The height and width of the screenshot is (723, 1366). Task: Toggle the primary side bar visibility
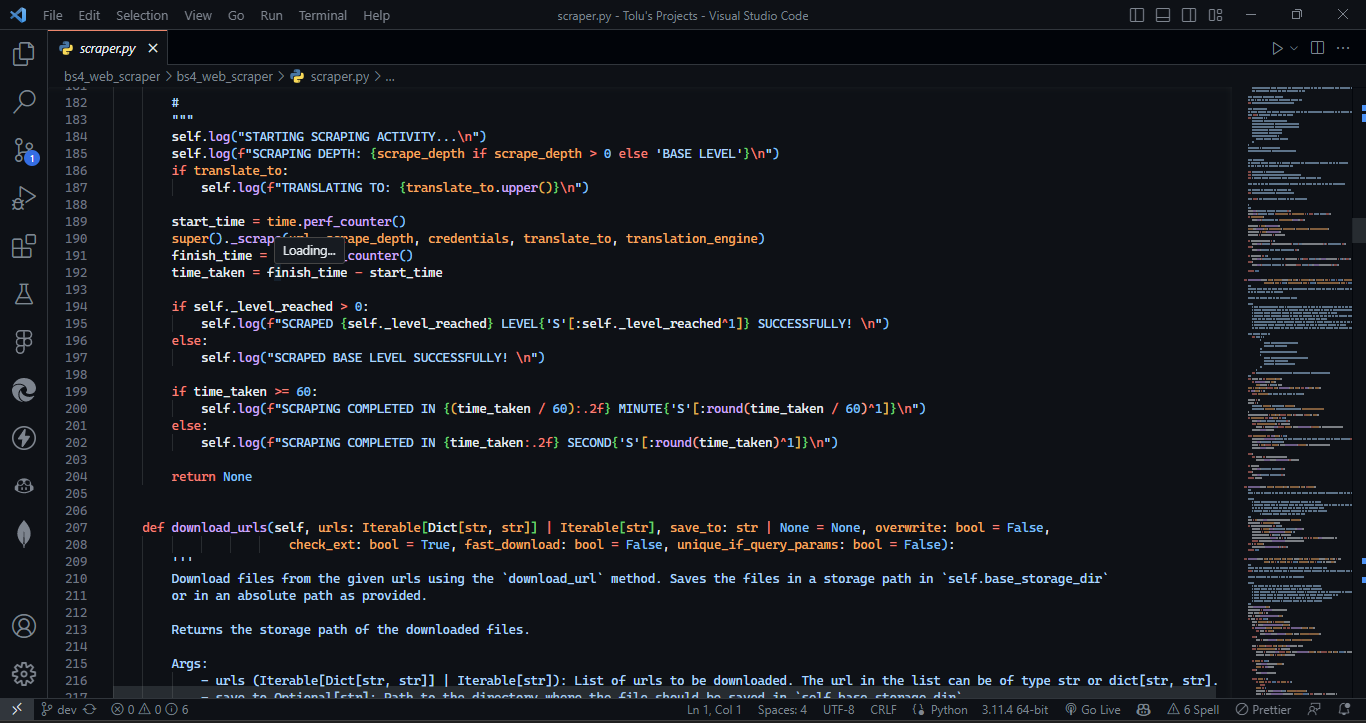pos(1137,15)
